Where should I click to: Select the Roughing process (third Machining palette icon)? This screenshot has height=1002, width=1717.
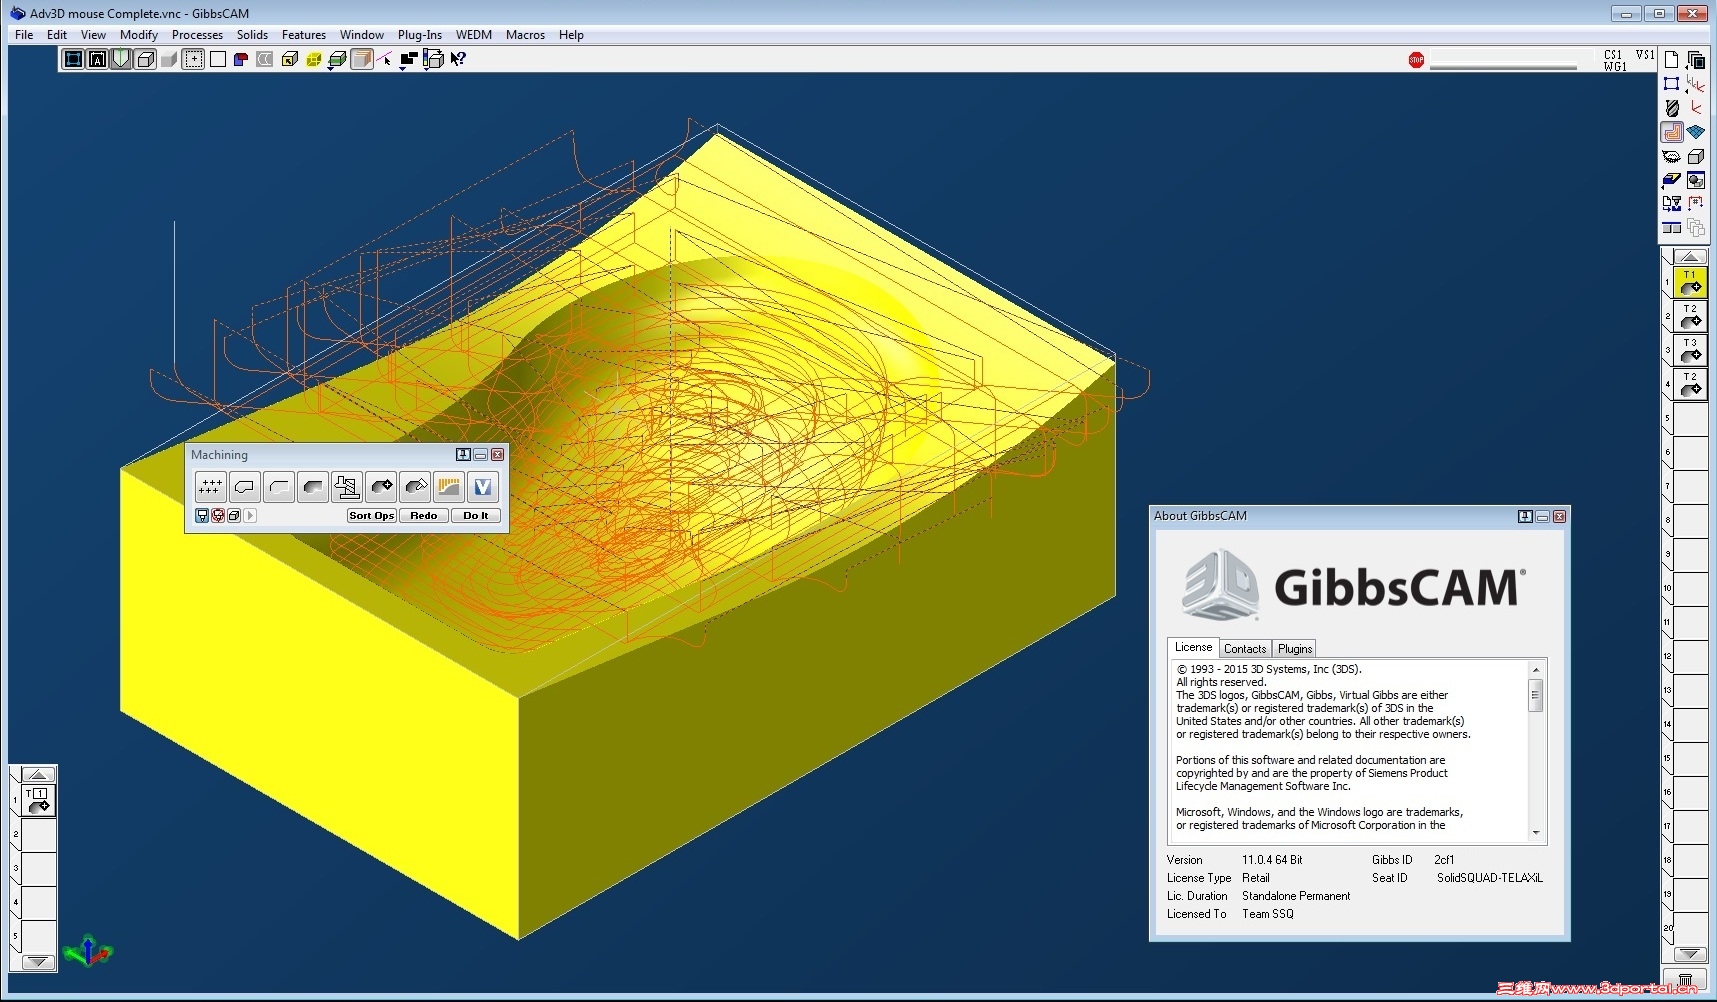tap(278, 487)
